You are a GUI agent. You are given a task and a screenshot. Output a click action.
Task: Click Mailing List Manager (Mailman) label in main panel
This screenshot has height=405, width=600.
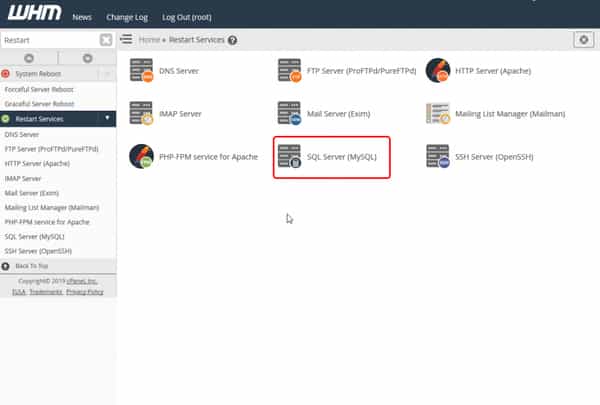tap(510, 114)
